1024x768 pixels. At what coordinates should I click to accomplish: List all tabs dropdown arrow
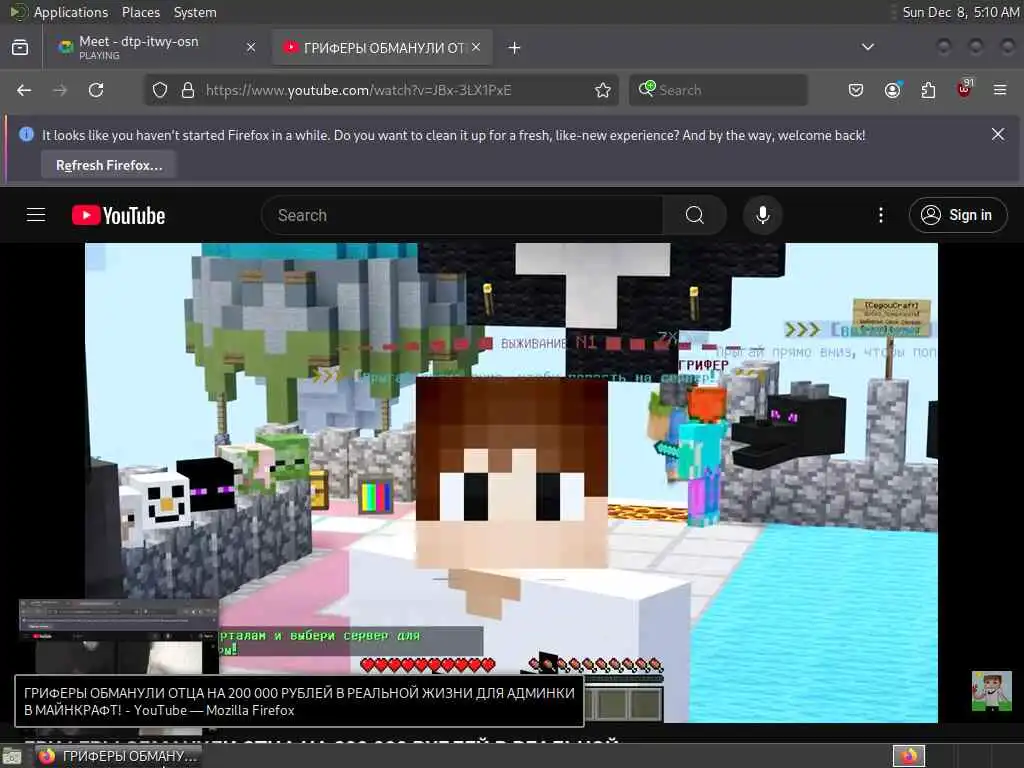click(x=868, y=47)
